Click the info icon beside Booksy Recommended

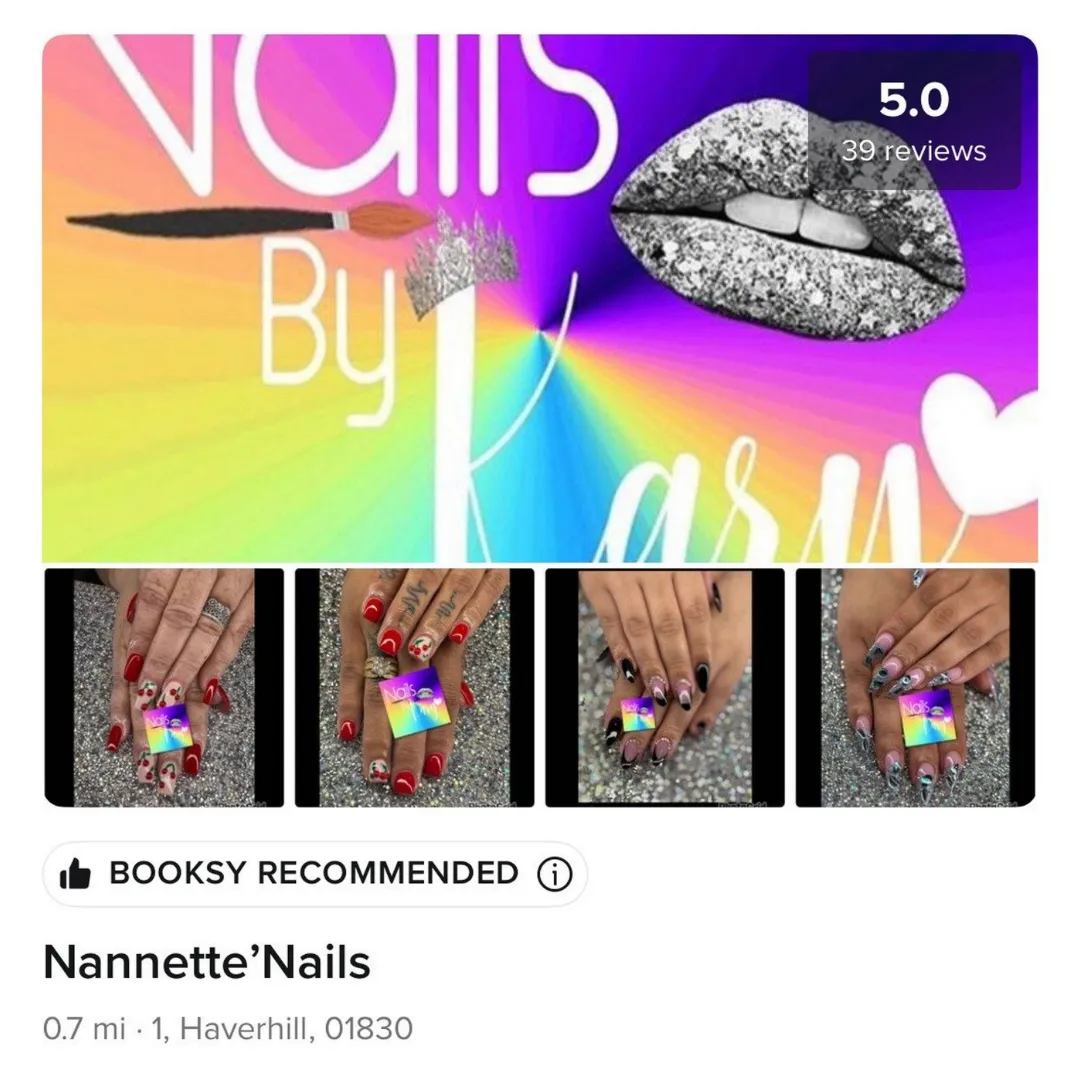pos(554,874)
